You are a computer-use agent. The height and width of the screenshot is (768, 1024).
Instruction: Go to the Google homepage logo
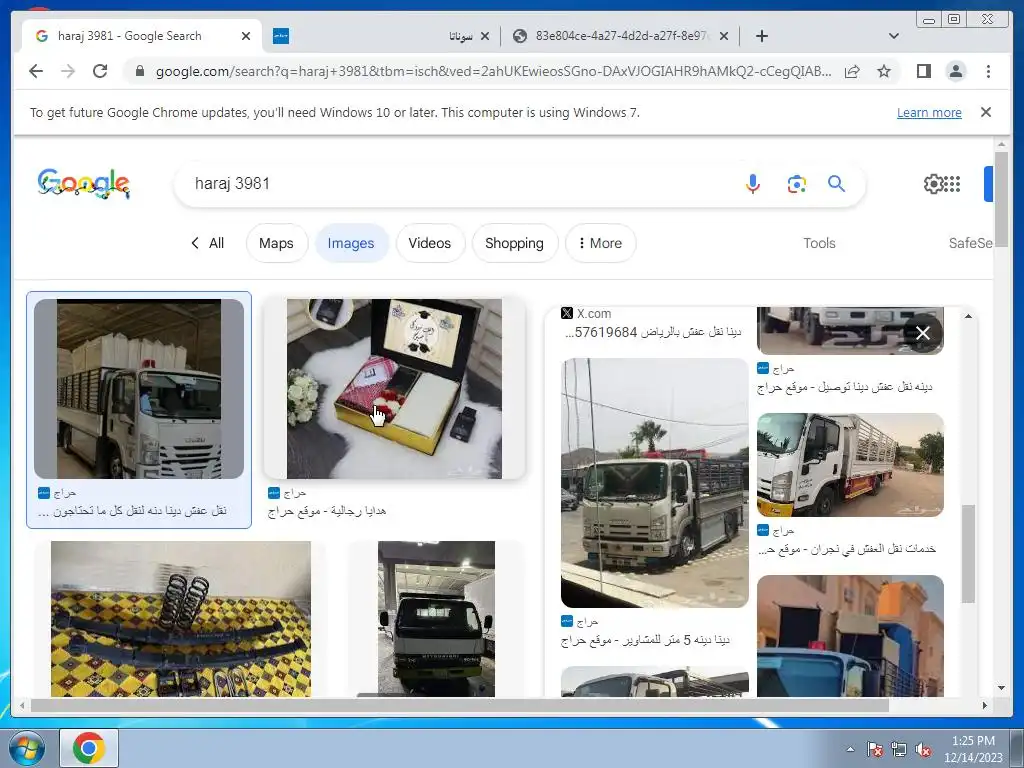tap(84, 184)
